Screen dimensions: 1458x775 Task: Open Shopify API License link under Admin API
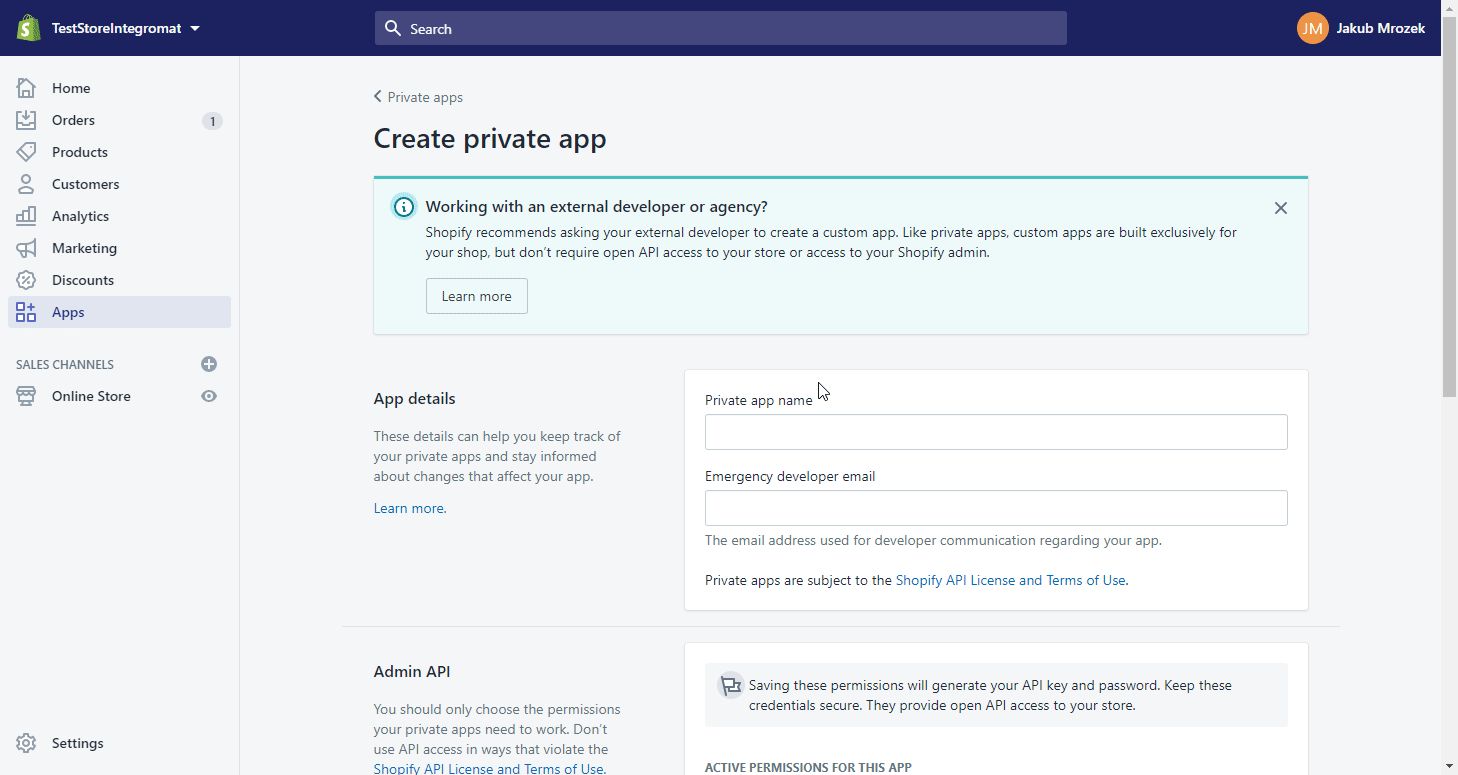point(489,768)
